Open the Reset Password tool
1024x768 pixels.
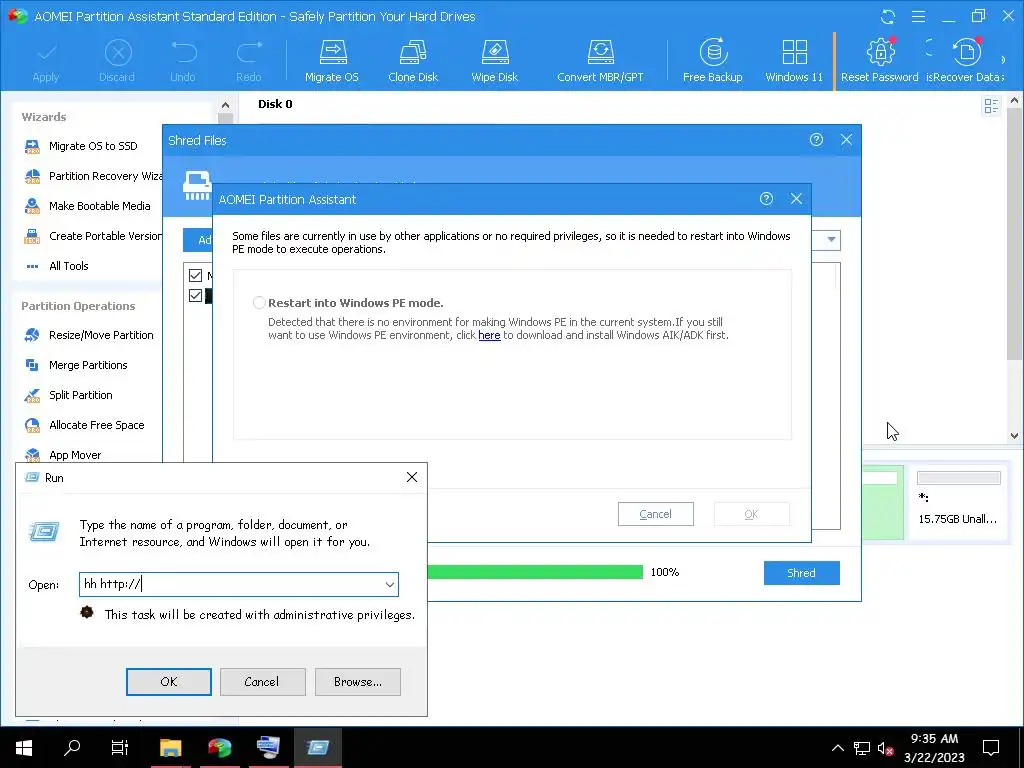[880, 61]
